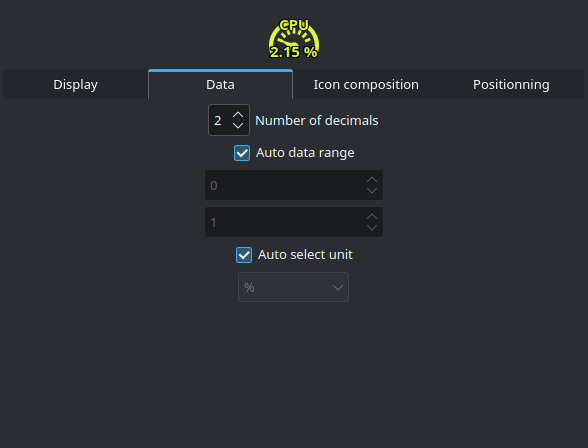
Task: Click the unit dropdown chevron arrow
Action: [x=338, y=288]
